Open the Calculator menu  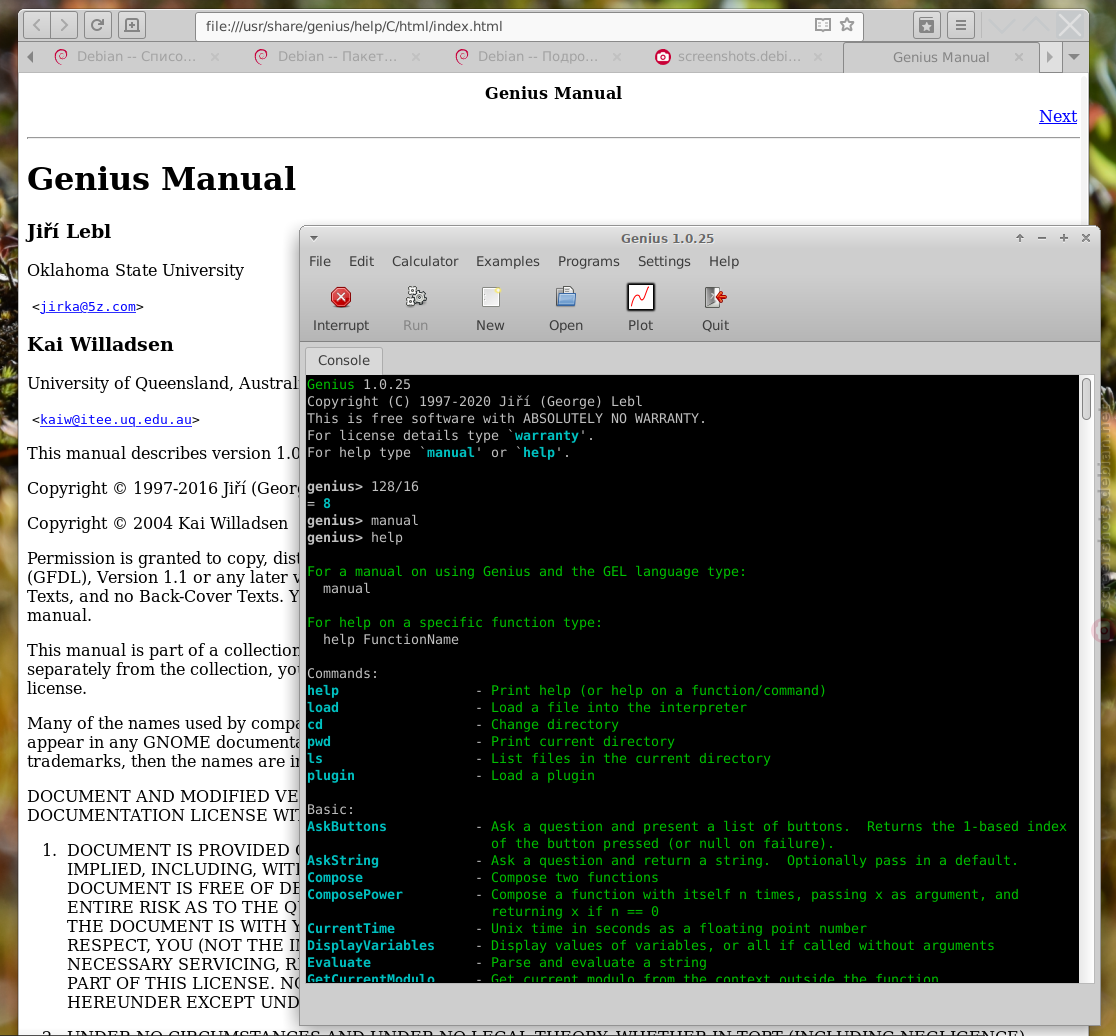[425, 261]
